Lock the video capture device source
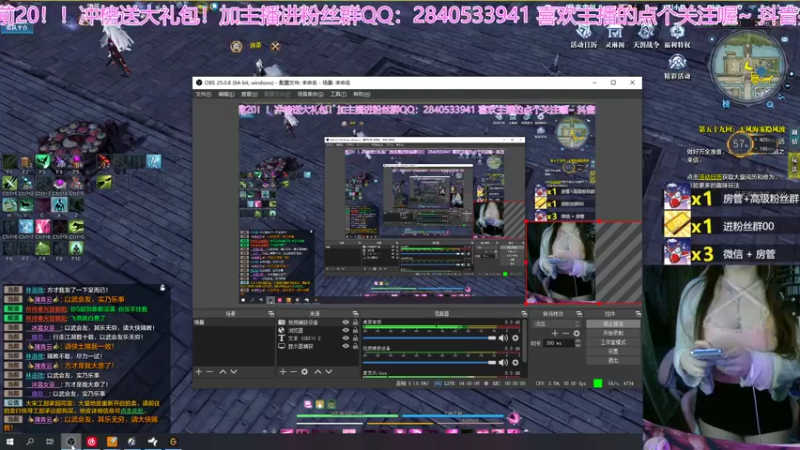The image size is (800, 450). (x=355, y=322)
